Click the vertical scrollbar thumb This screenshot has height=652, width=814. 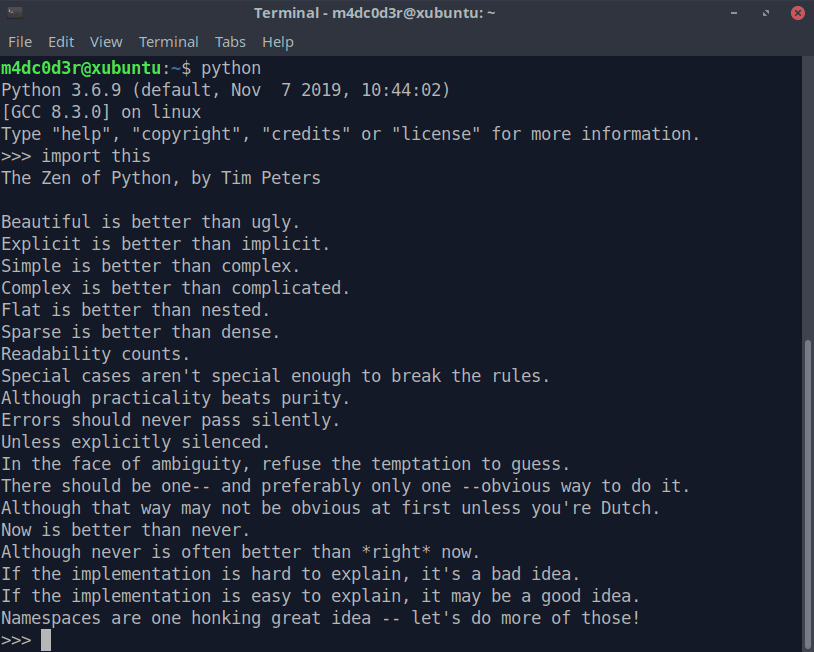[x=808, y=490]
